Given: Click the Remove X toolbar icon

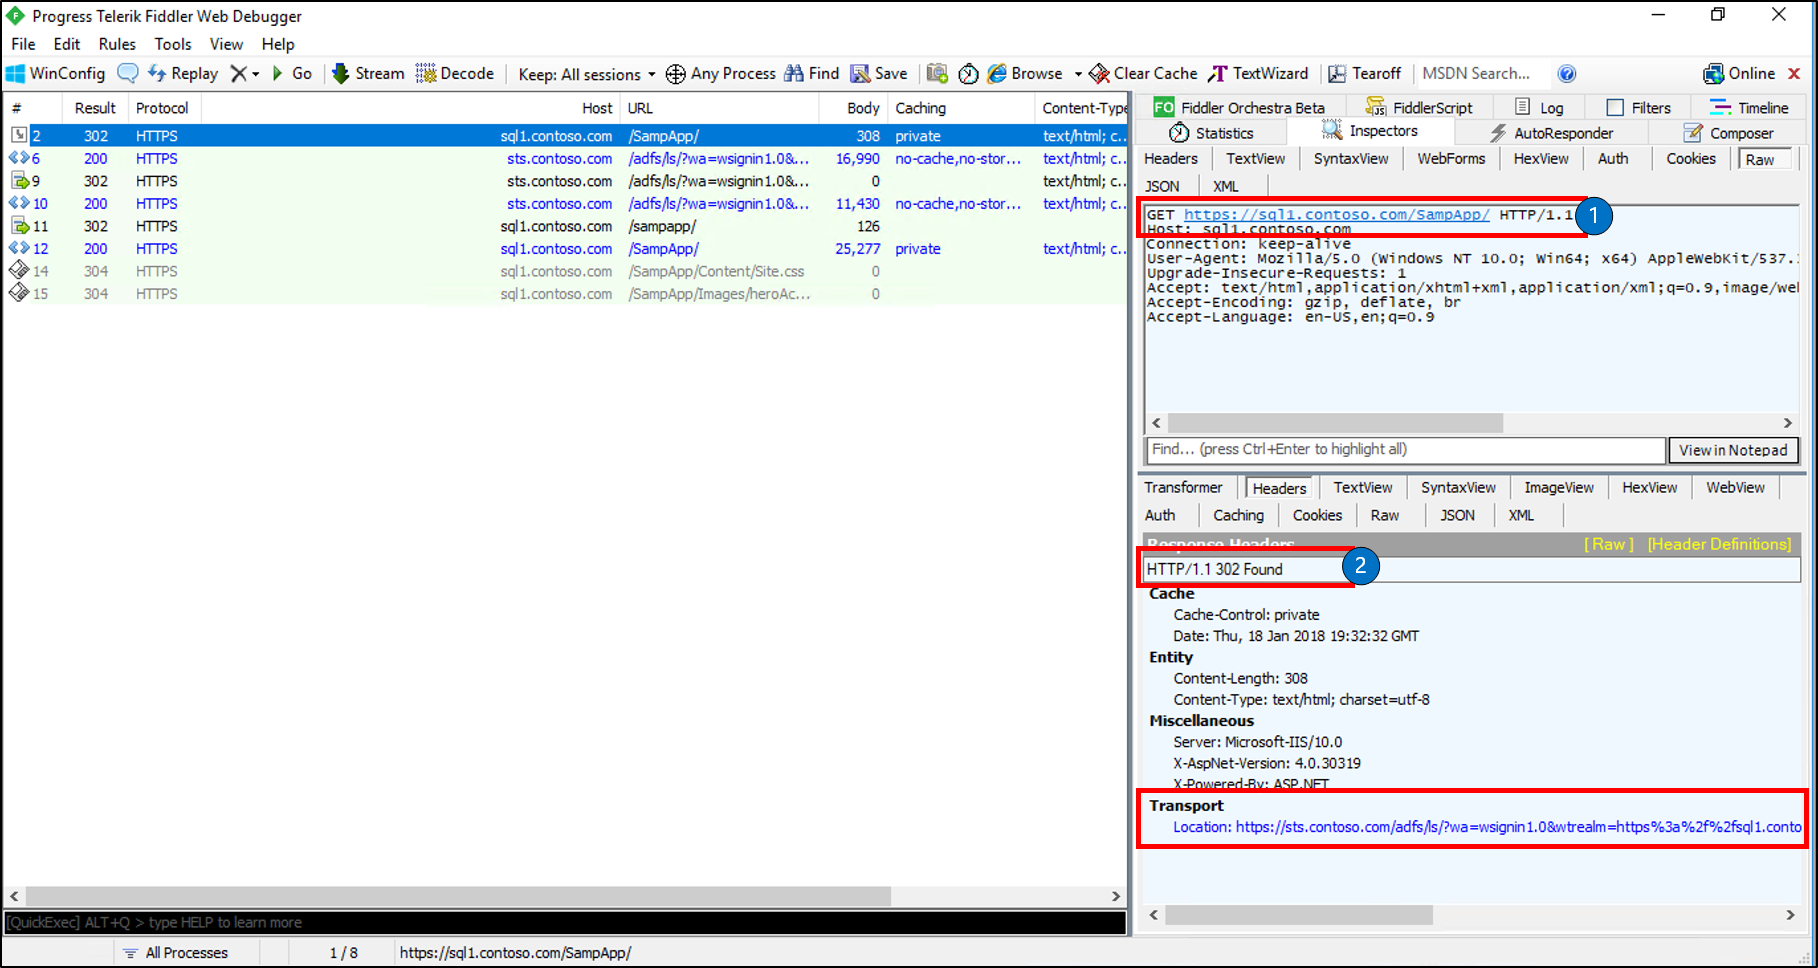Looking at the screenshot, I should (238, 73).
